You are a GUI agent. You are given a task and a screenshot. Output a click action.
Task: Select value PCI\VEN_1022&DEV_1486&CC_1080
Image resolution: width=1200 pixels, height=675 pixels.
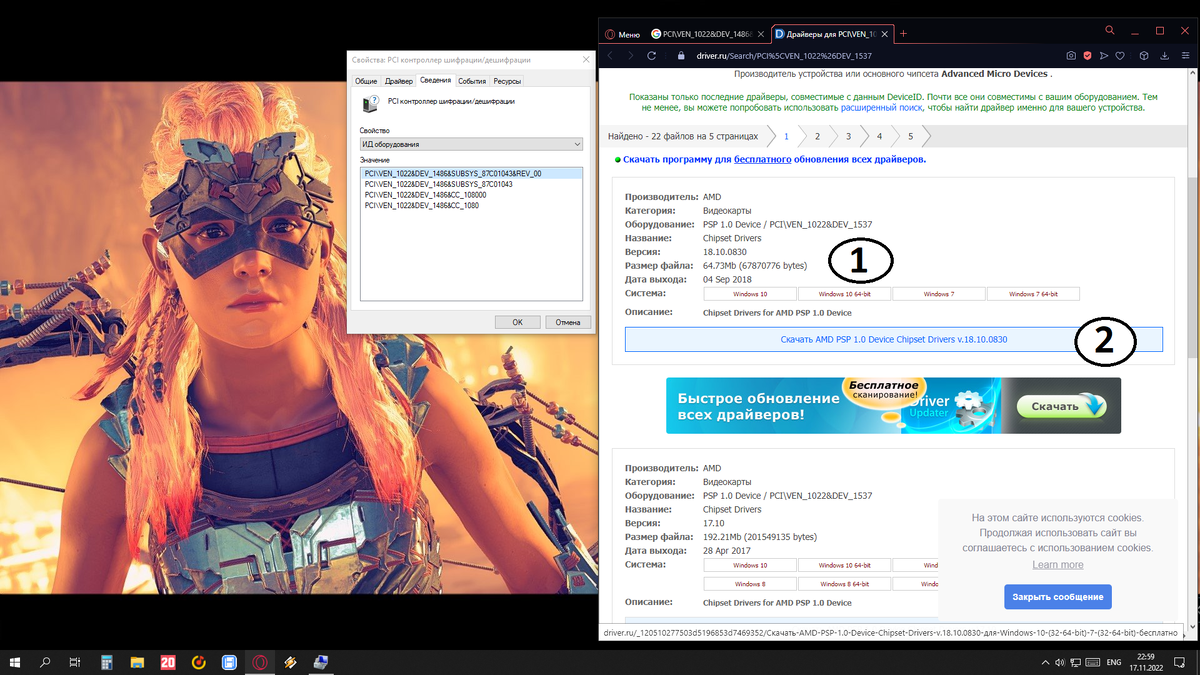point(421,205)
